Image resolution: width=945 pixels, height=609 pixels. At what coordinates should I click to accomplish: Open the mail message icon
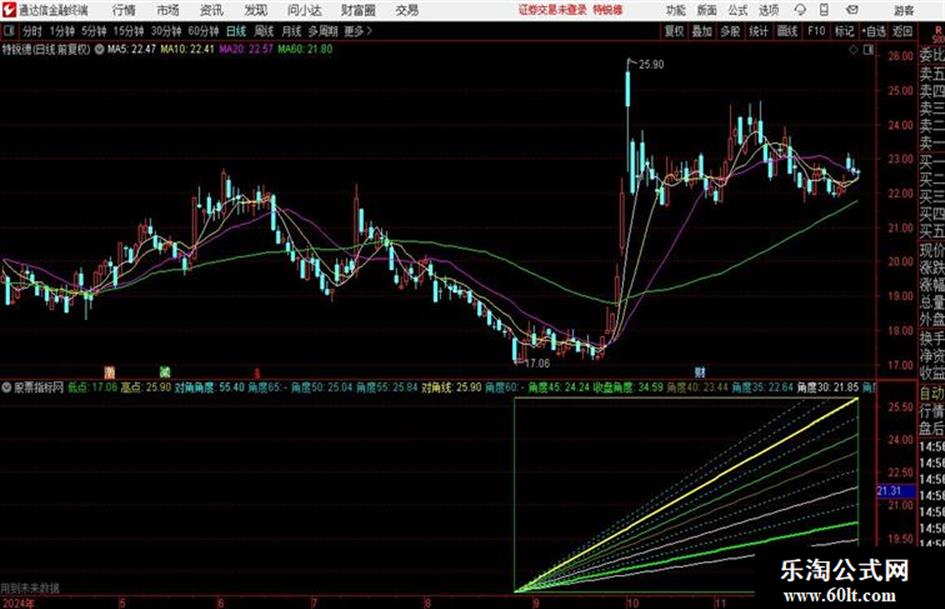852,10
